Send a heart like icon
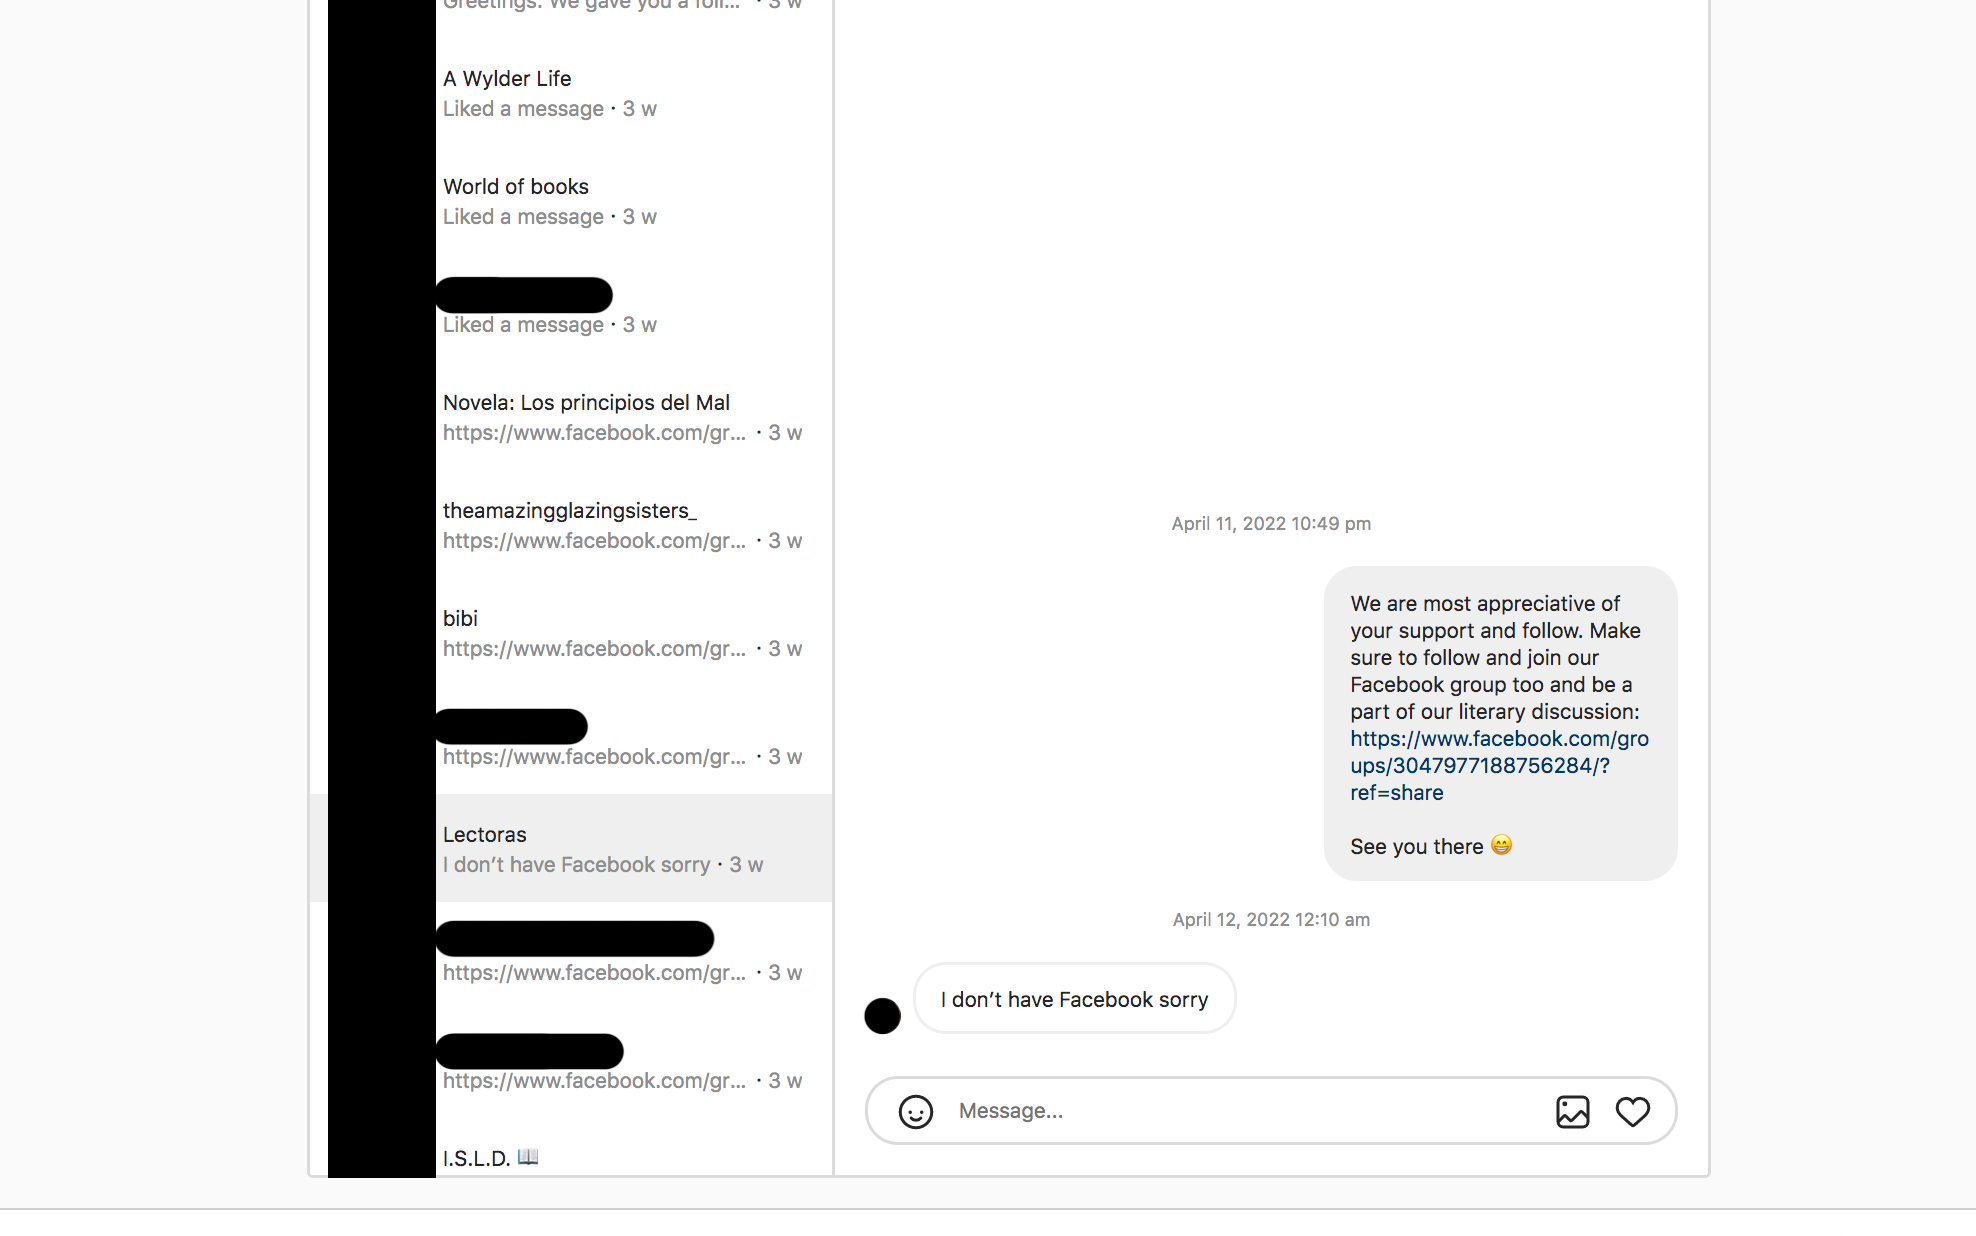Viewport: 1976px width, 1236px height. pyautogui.click(x=1632, y=1111)
